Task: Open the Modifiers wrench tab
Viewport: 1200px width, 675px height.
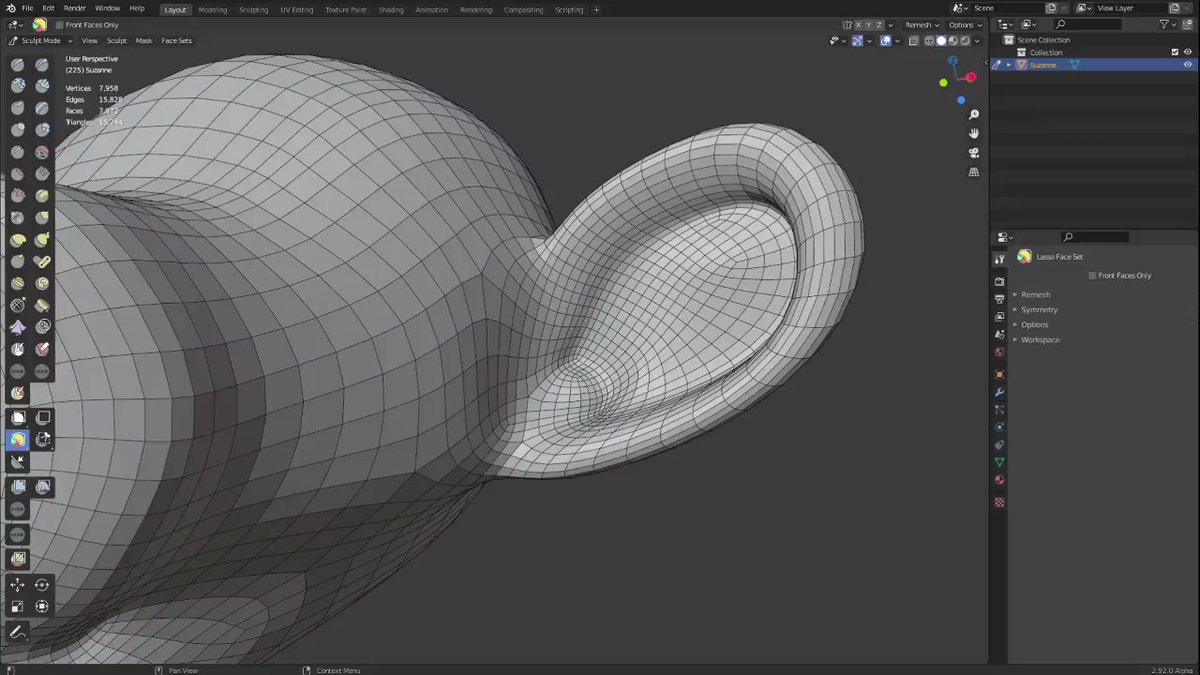Action: tap(999, 392)
